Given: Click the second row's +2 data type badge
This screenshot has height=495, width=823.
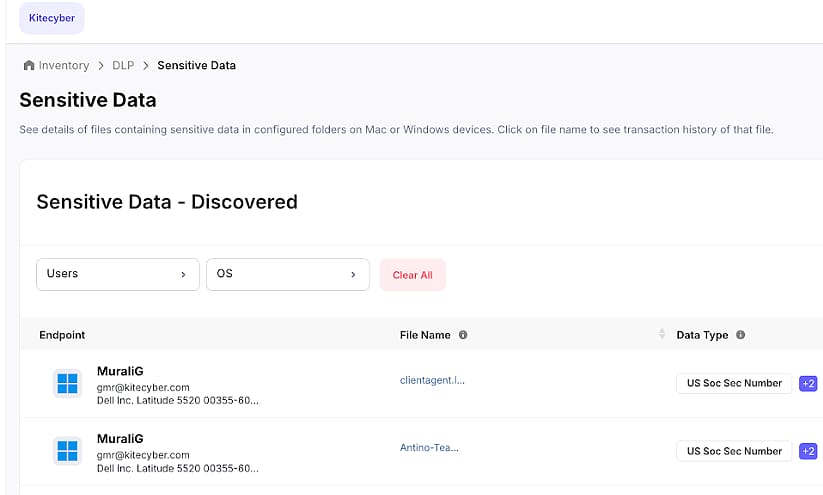Looking at the screenshot, I should [808, 451].
